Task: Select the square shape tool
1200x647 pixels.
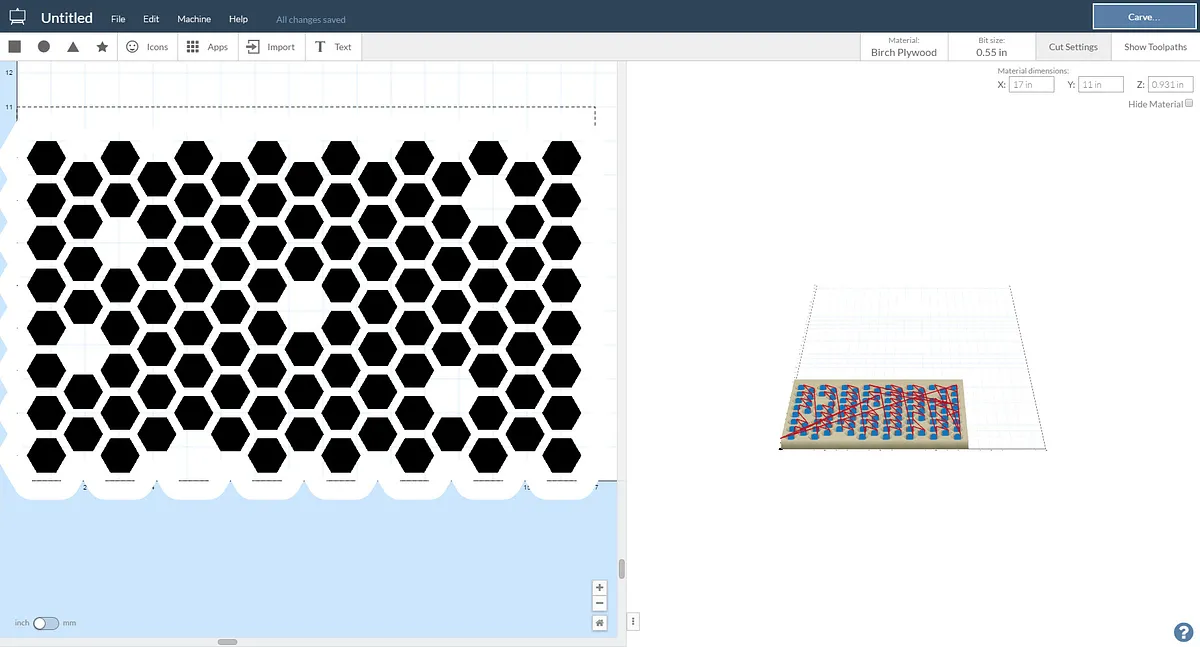Action: coord(15,47)
